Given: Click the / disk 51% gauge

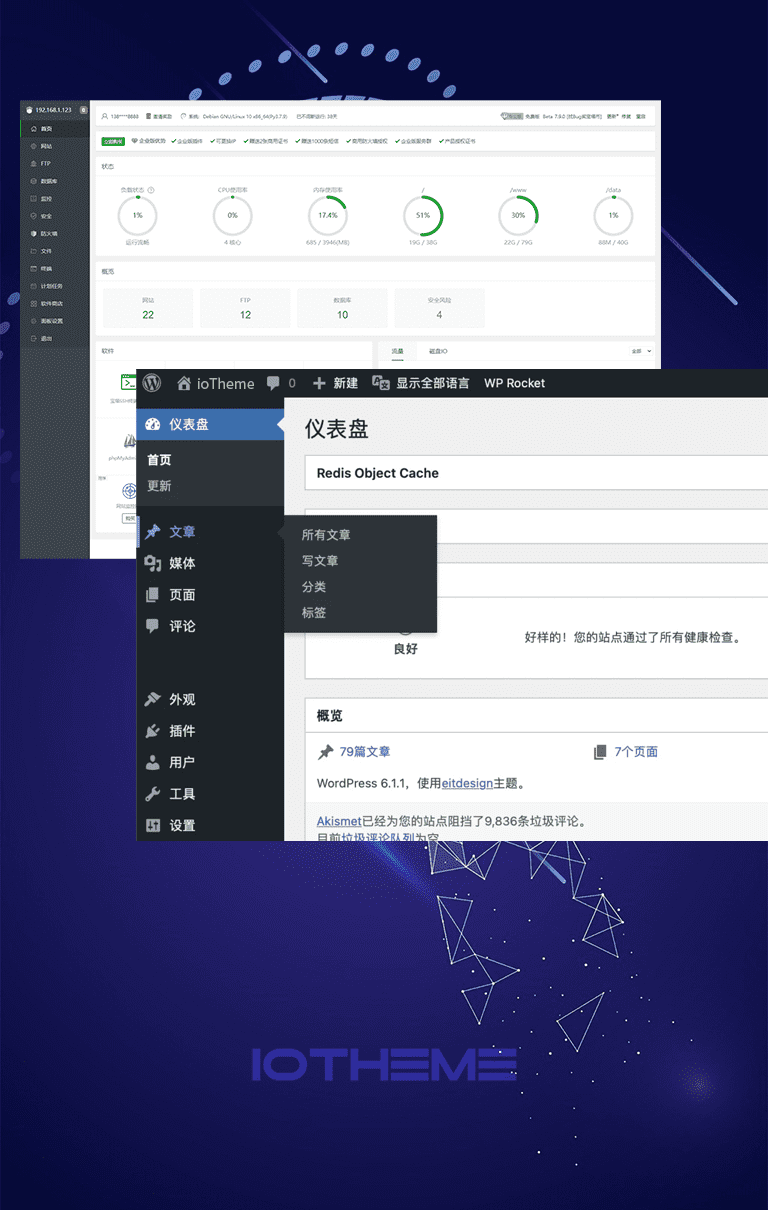Looking at the screenshot, I should tap(423, 216).
